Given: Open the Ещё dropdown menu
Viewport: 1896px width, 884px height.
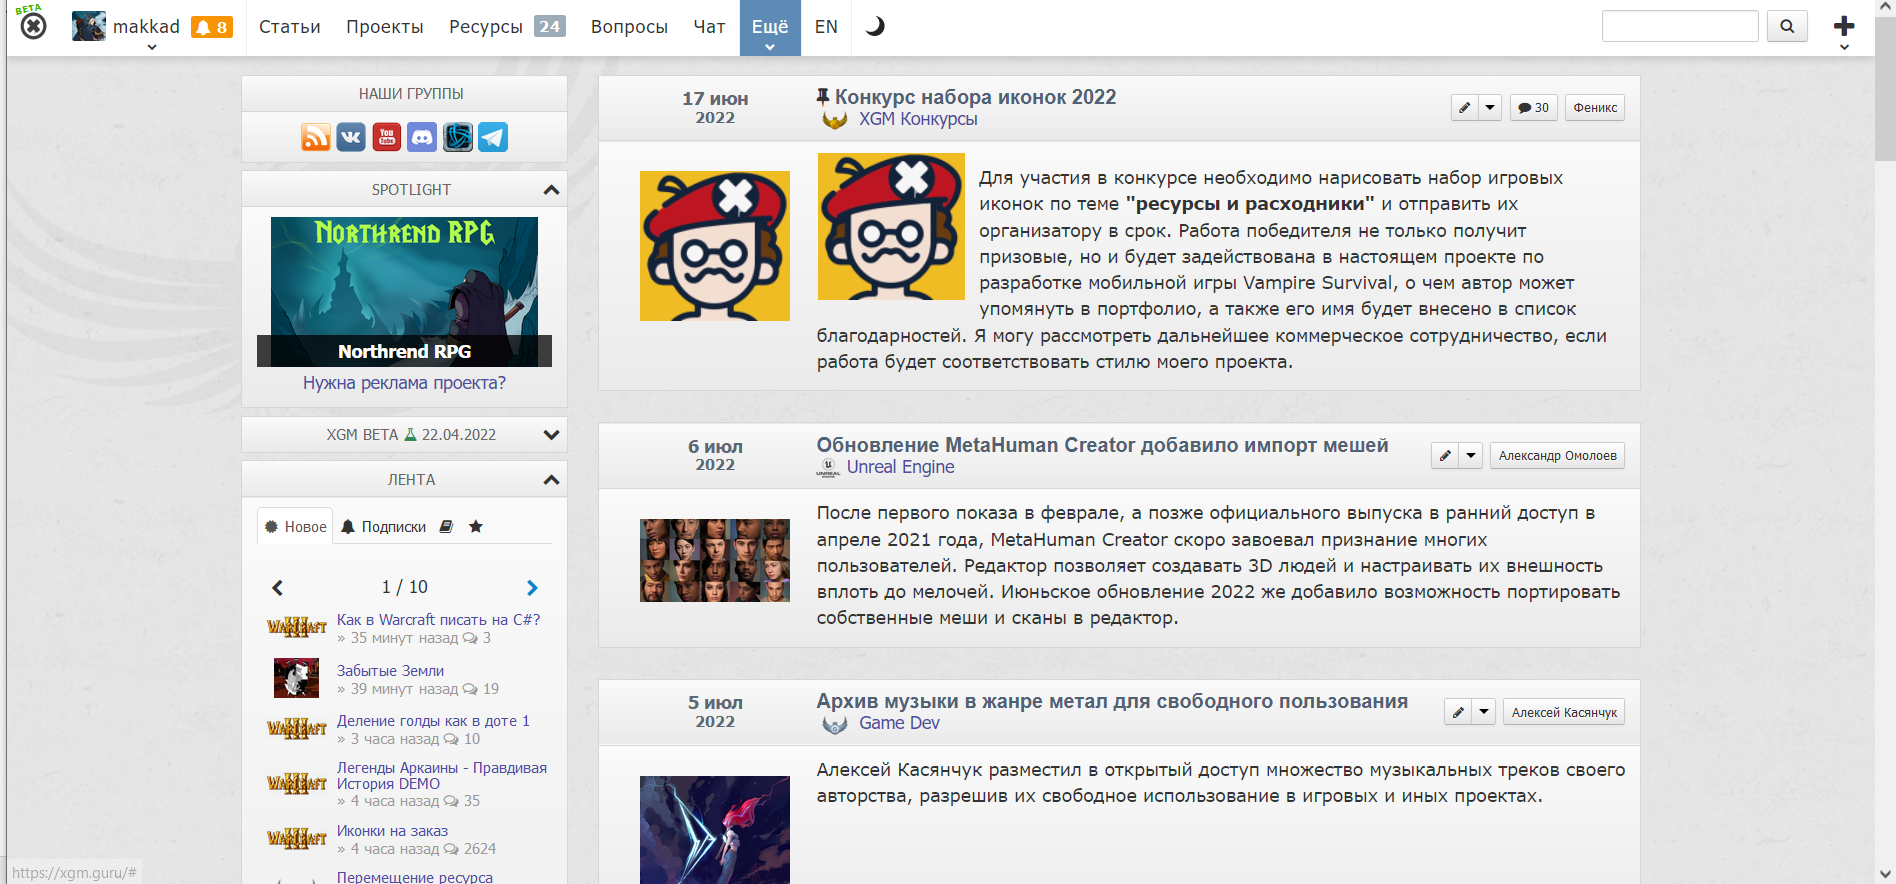Looking at the screenshot, I should click(770, 28).
